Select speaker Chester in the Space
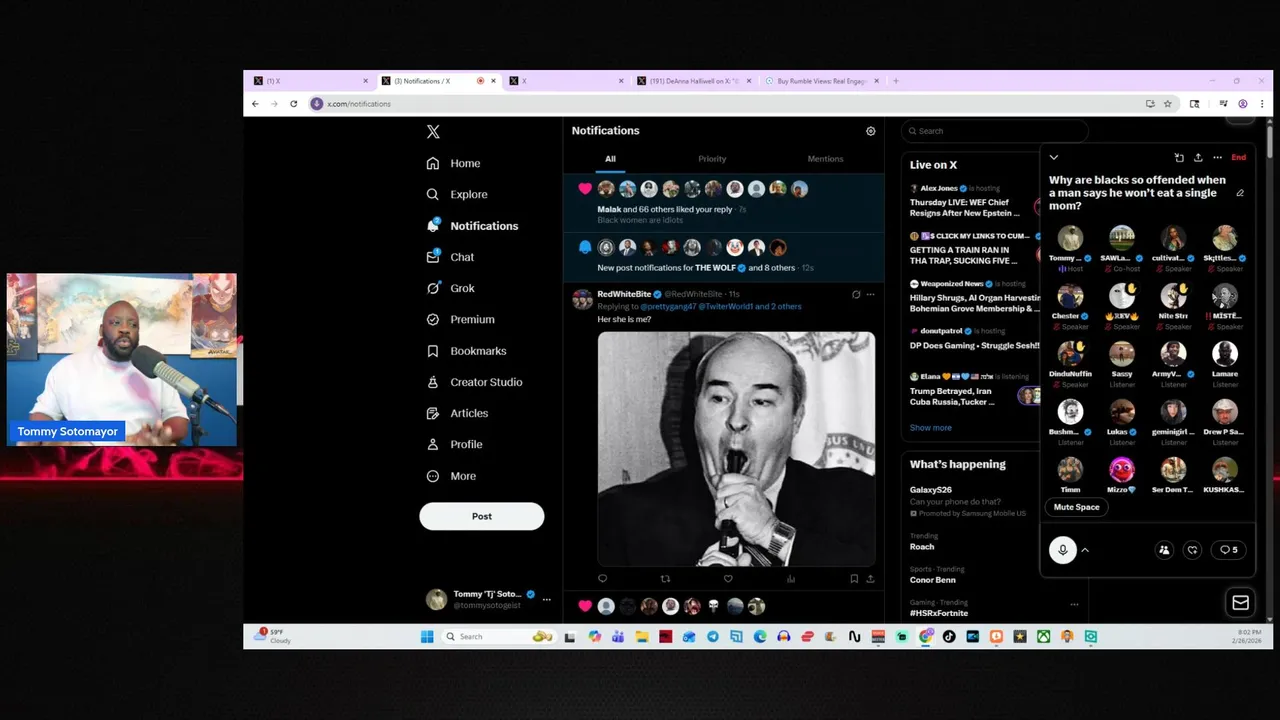This screenshot has height=720, width=1280. coord(1070,307)
